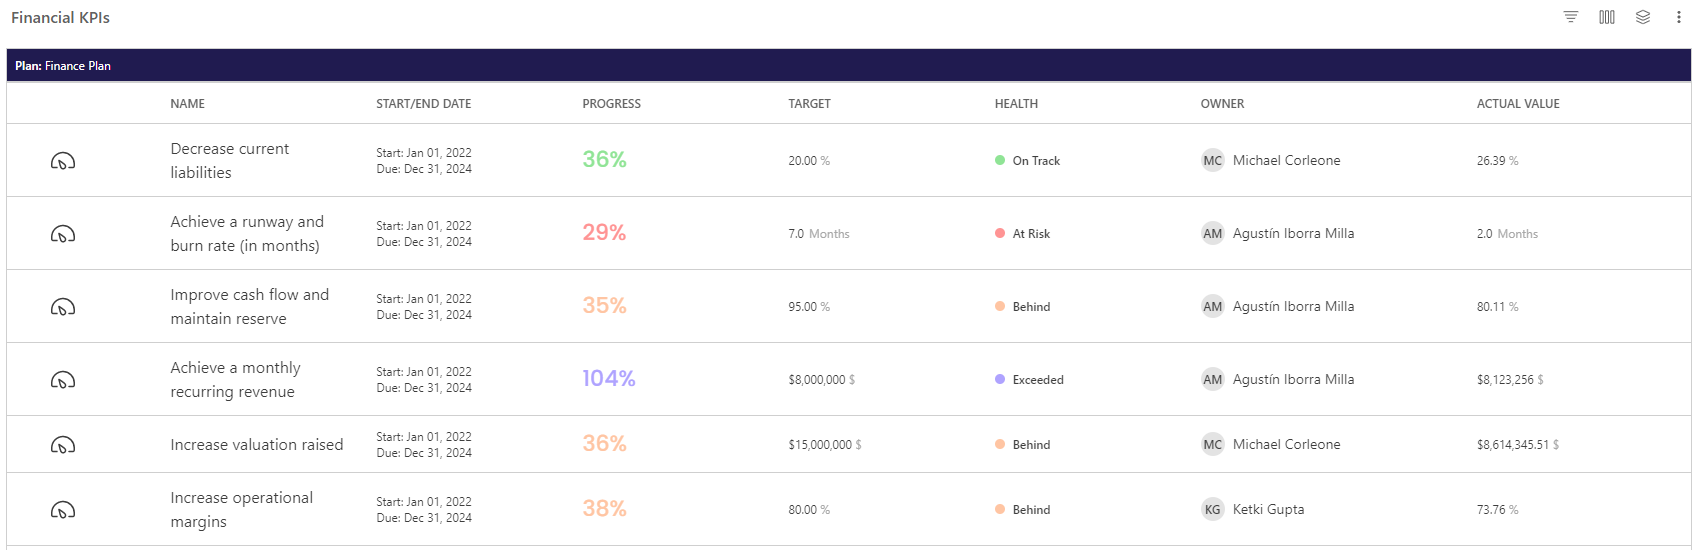Click gauge icon for Increase operational margins
Screen dimensions: 1698x550
coord(63,510)
